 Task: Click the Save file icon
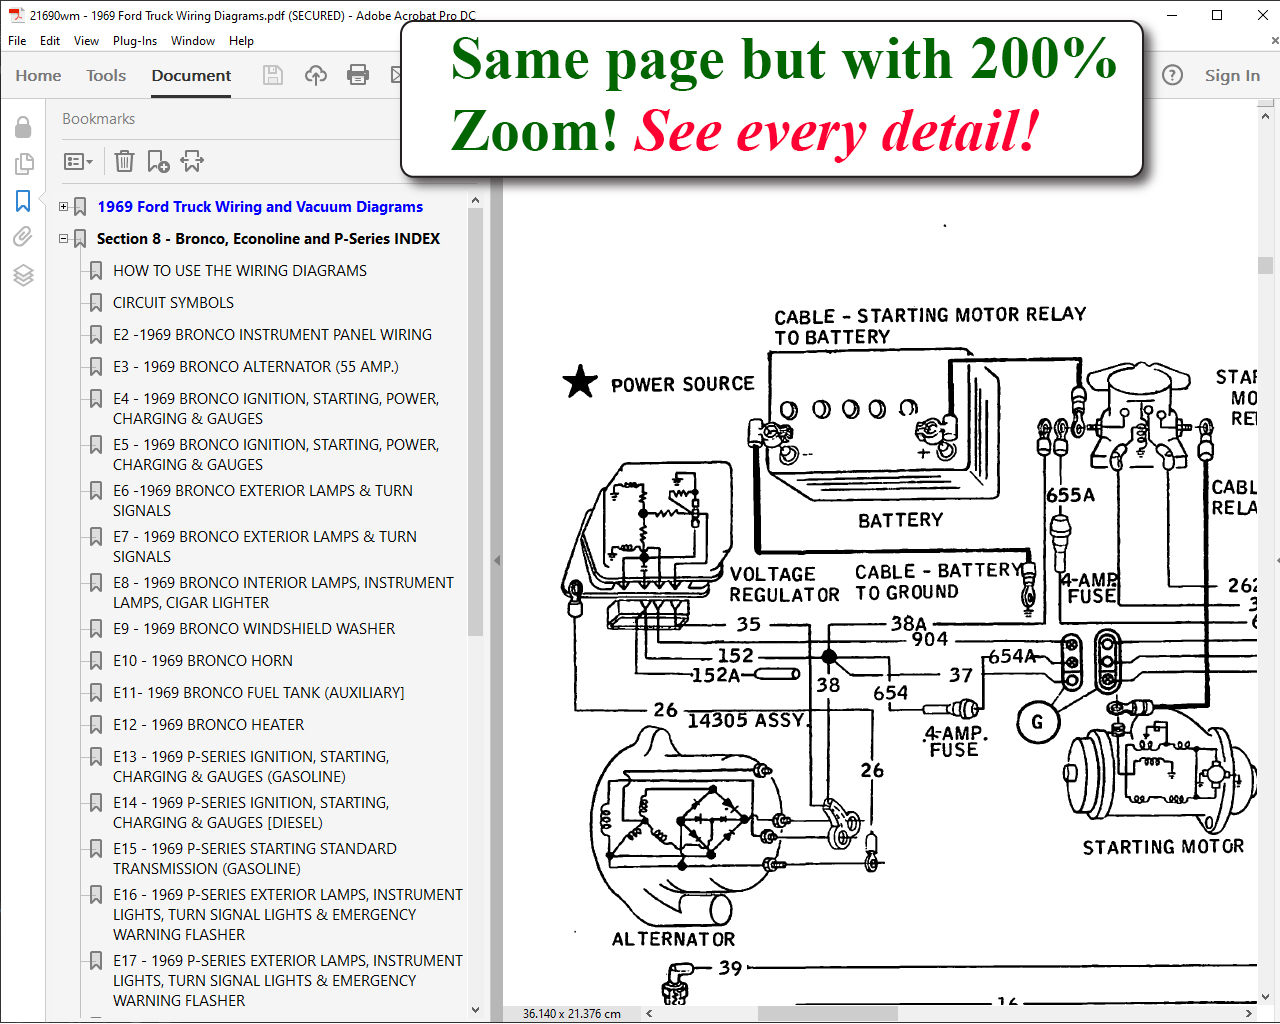coord(273,75)
